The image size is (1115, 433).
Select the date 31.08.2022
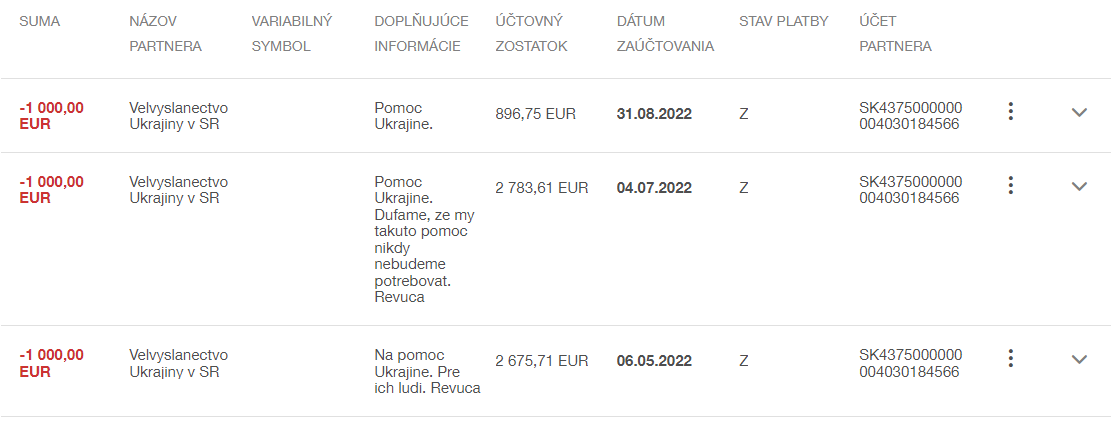[654, 114]
